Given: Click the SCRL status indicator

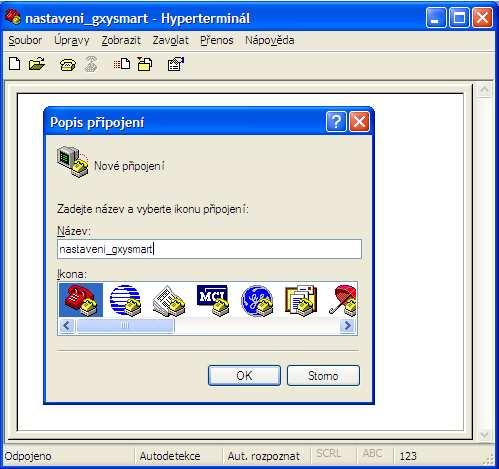Looking at the screenshot, I should pyautogui.click(x=329, y=453).
